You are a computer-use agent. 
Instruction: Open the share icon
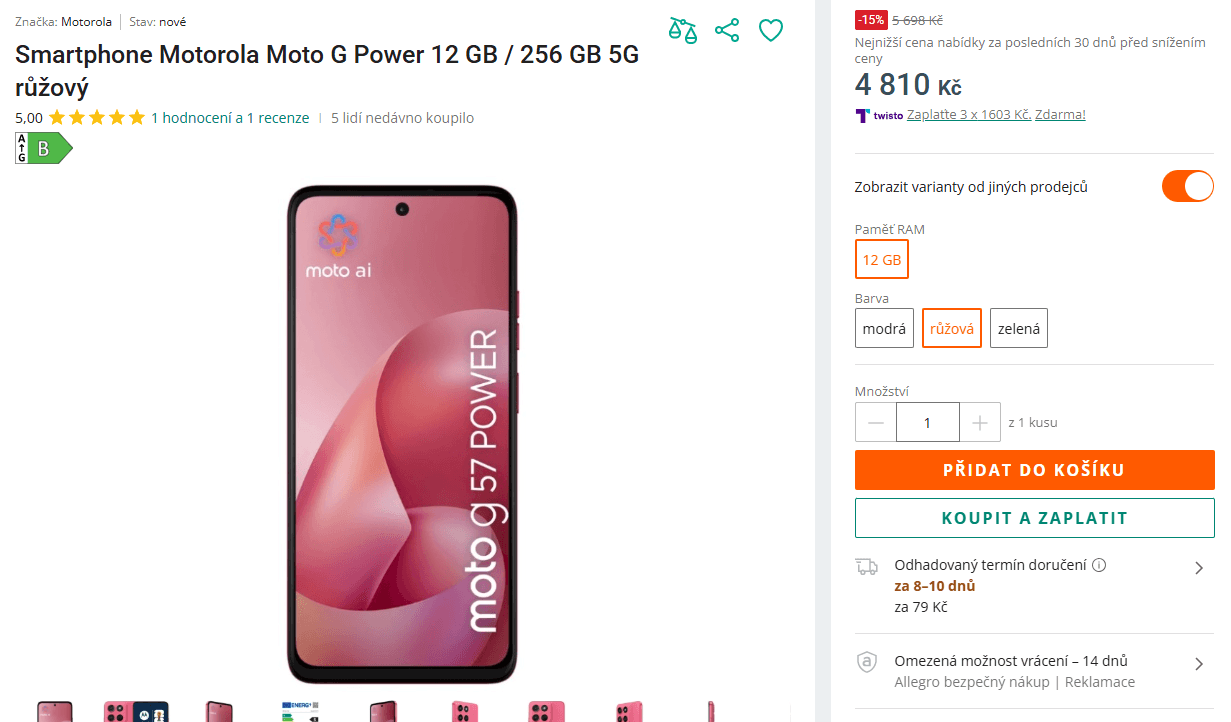click(726, 30)
